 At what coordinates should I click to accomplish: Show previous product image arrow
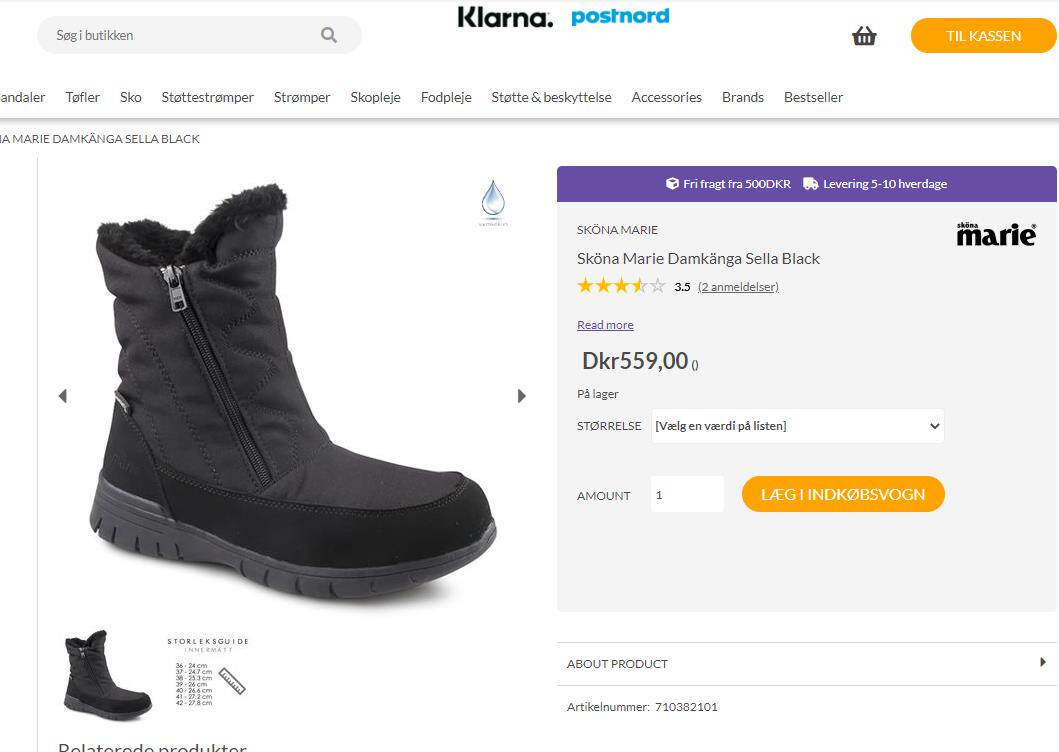[x=63, y=396]
